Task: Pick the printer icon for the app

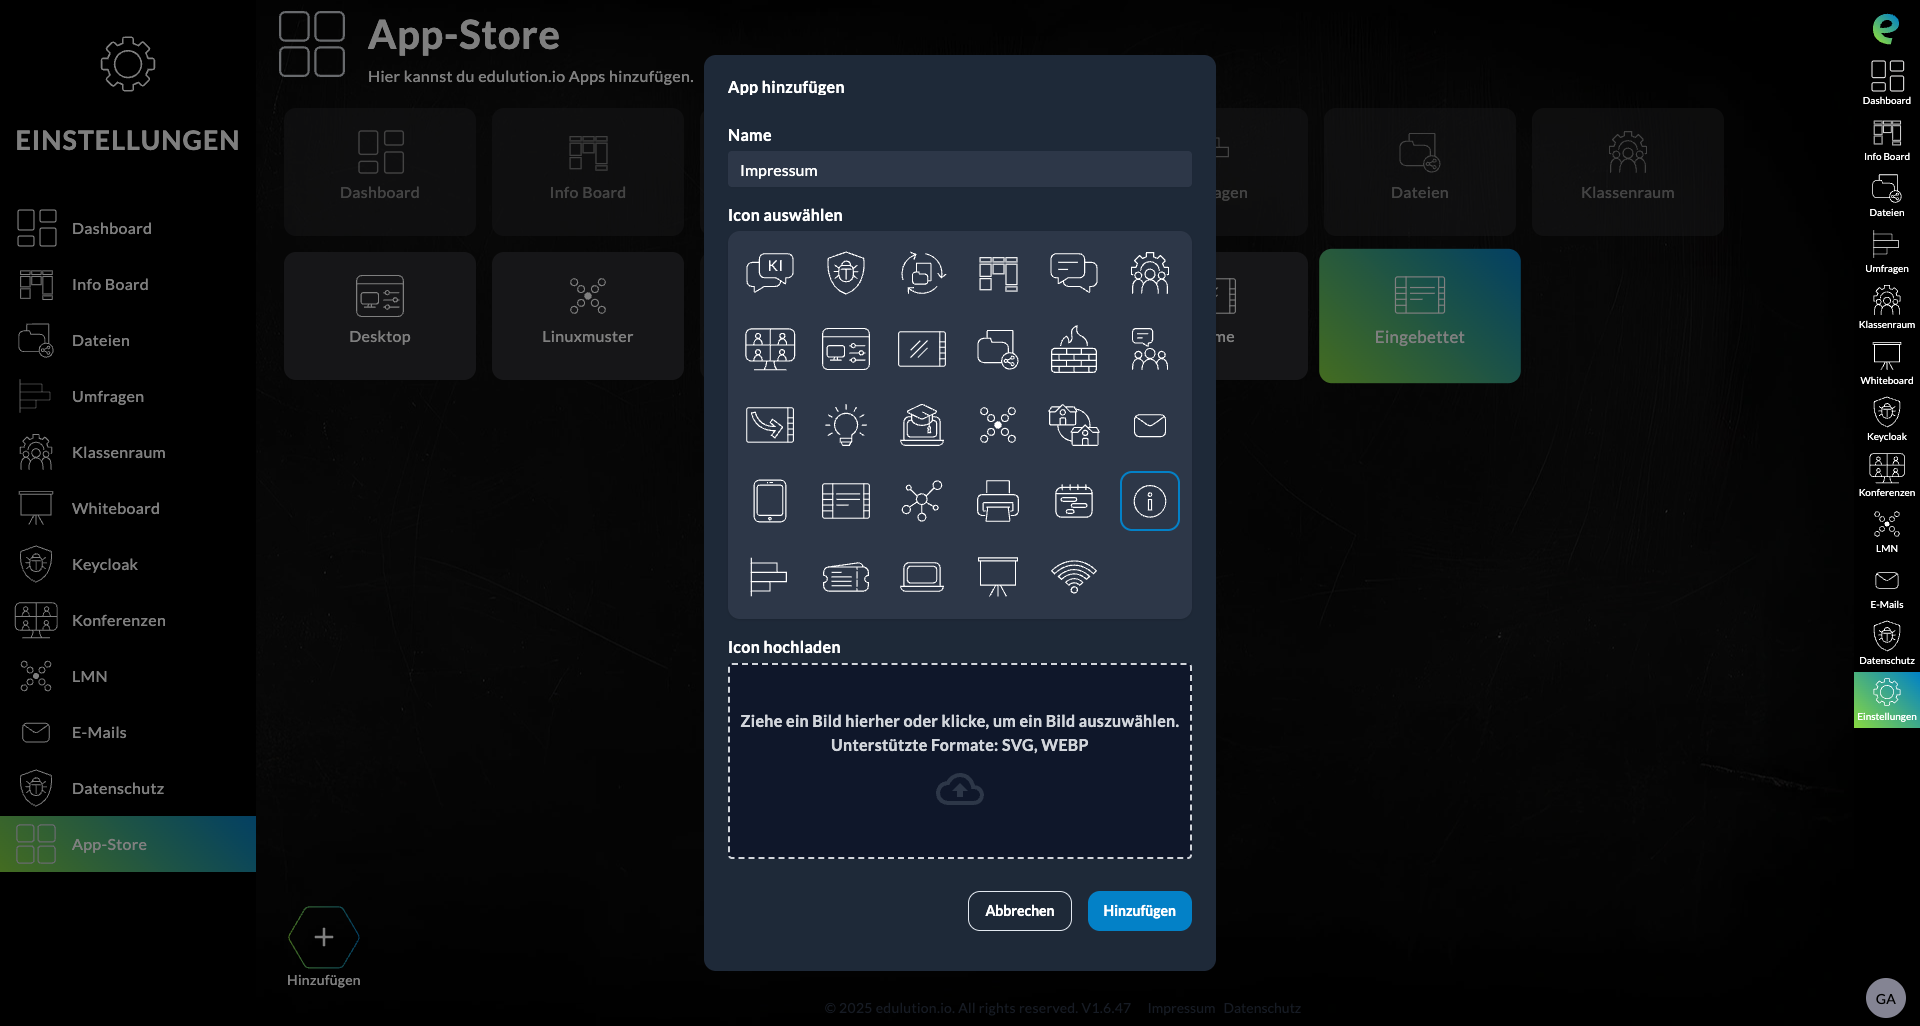Action: coord(998,501)
